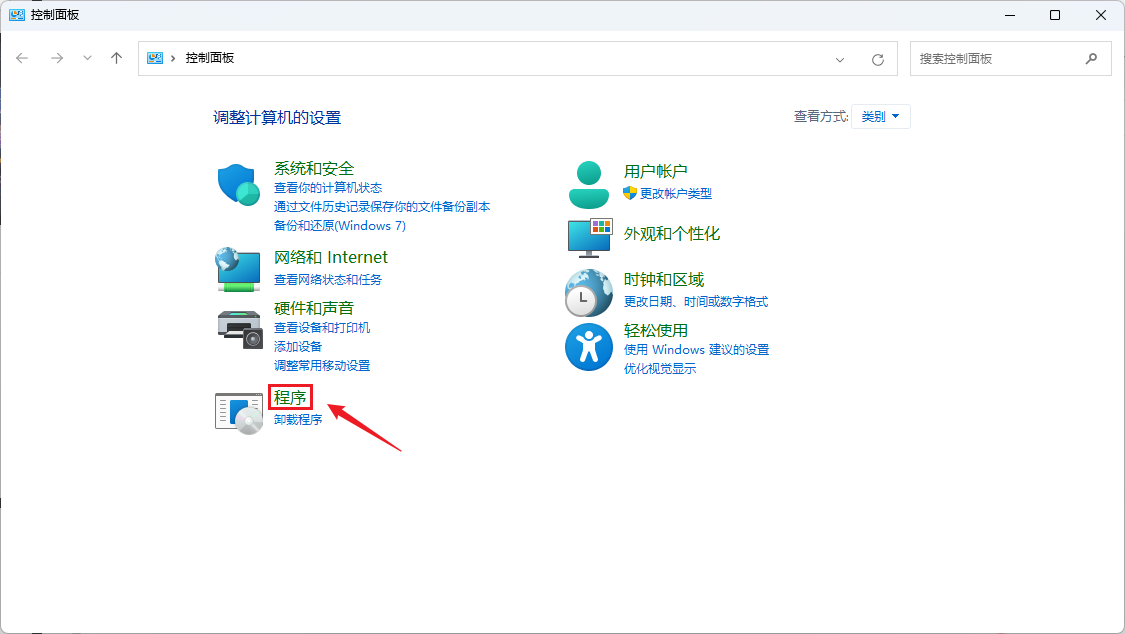
Task: Expand the address bar history dropdown arrow
Action: (840, 58)
